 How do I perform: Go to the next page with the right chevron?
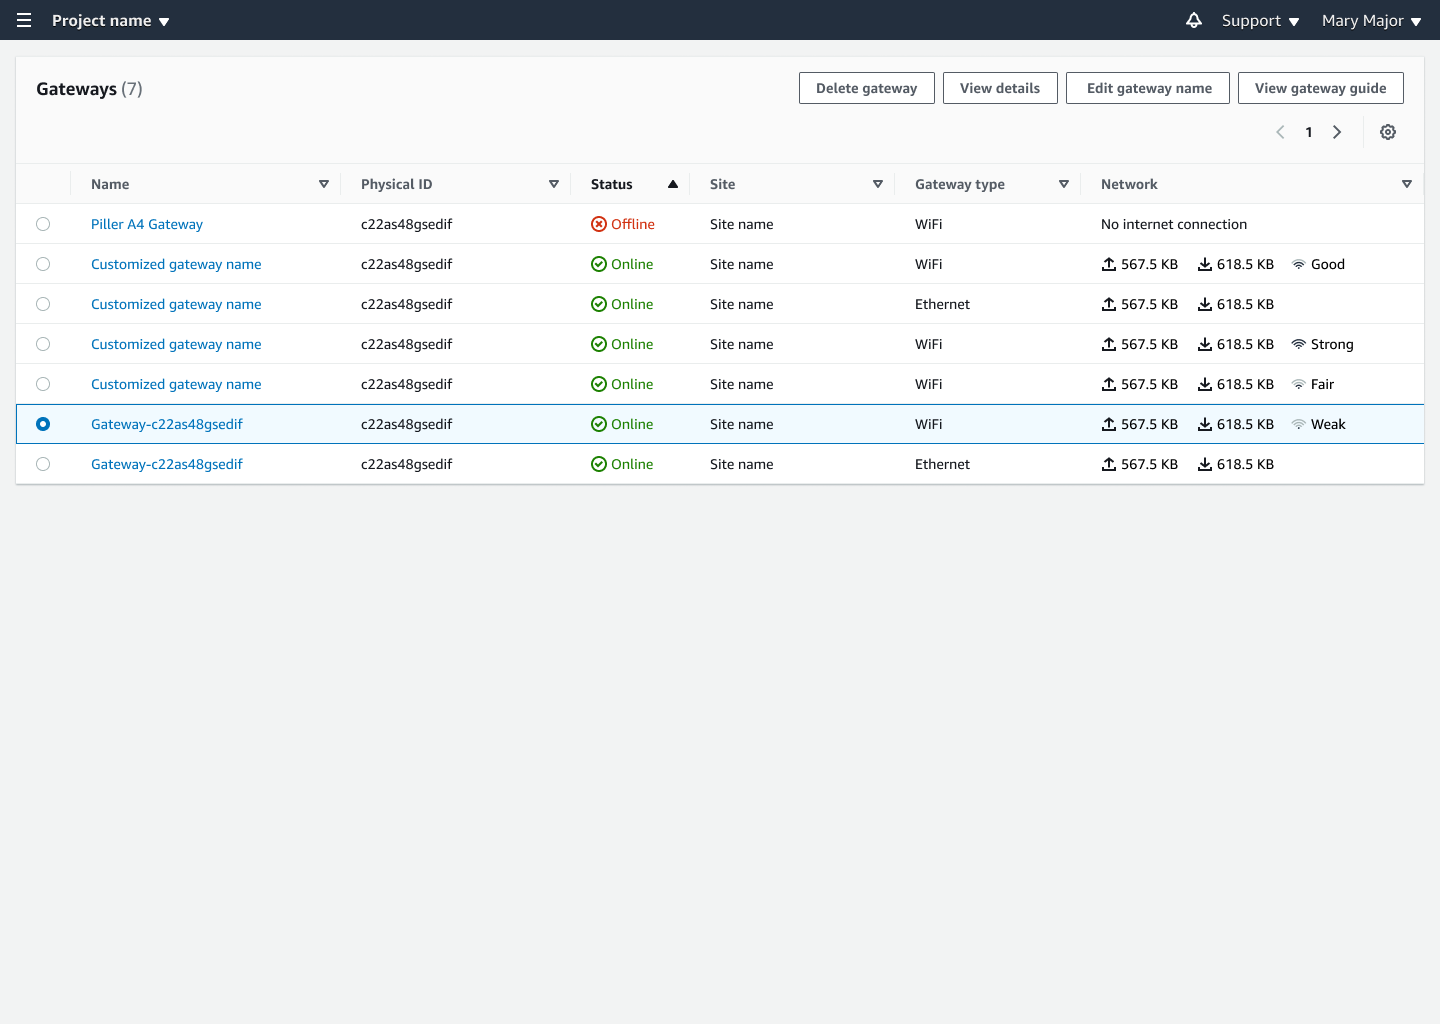pyautogui.click(x=1337, y=131)
